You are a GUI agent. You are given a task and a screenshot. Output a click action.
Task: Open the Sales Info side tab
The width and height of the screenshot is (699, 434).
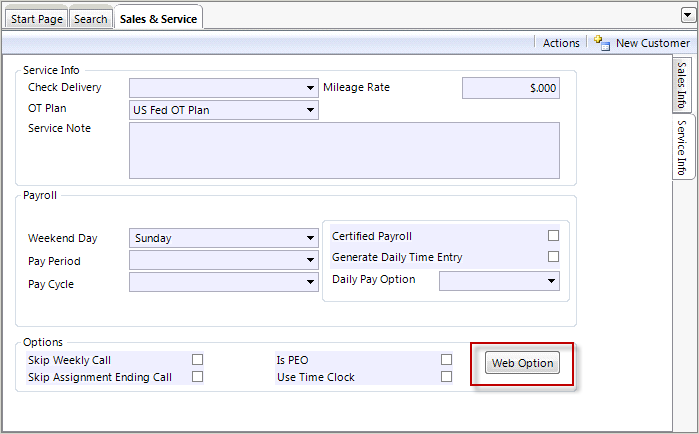(681, 85)
